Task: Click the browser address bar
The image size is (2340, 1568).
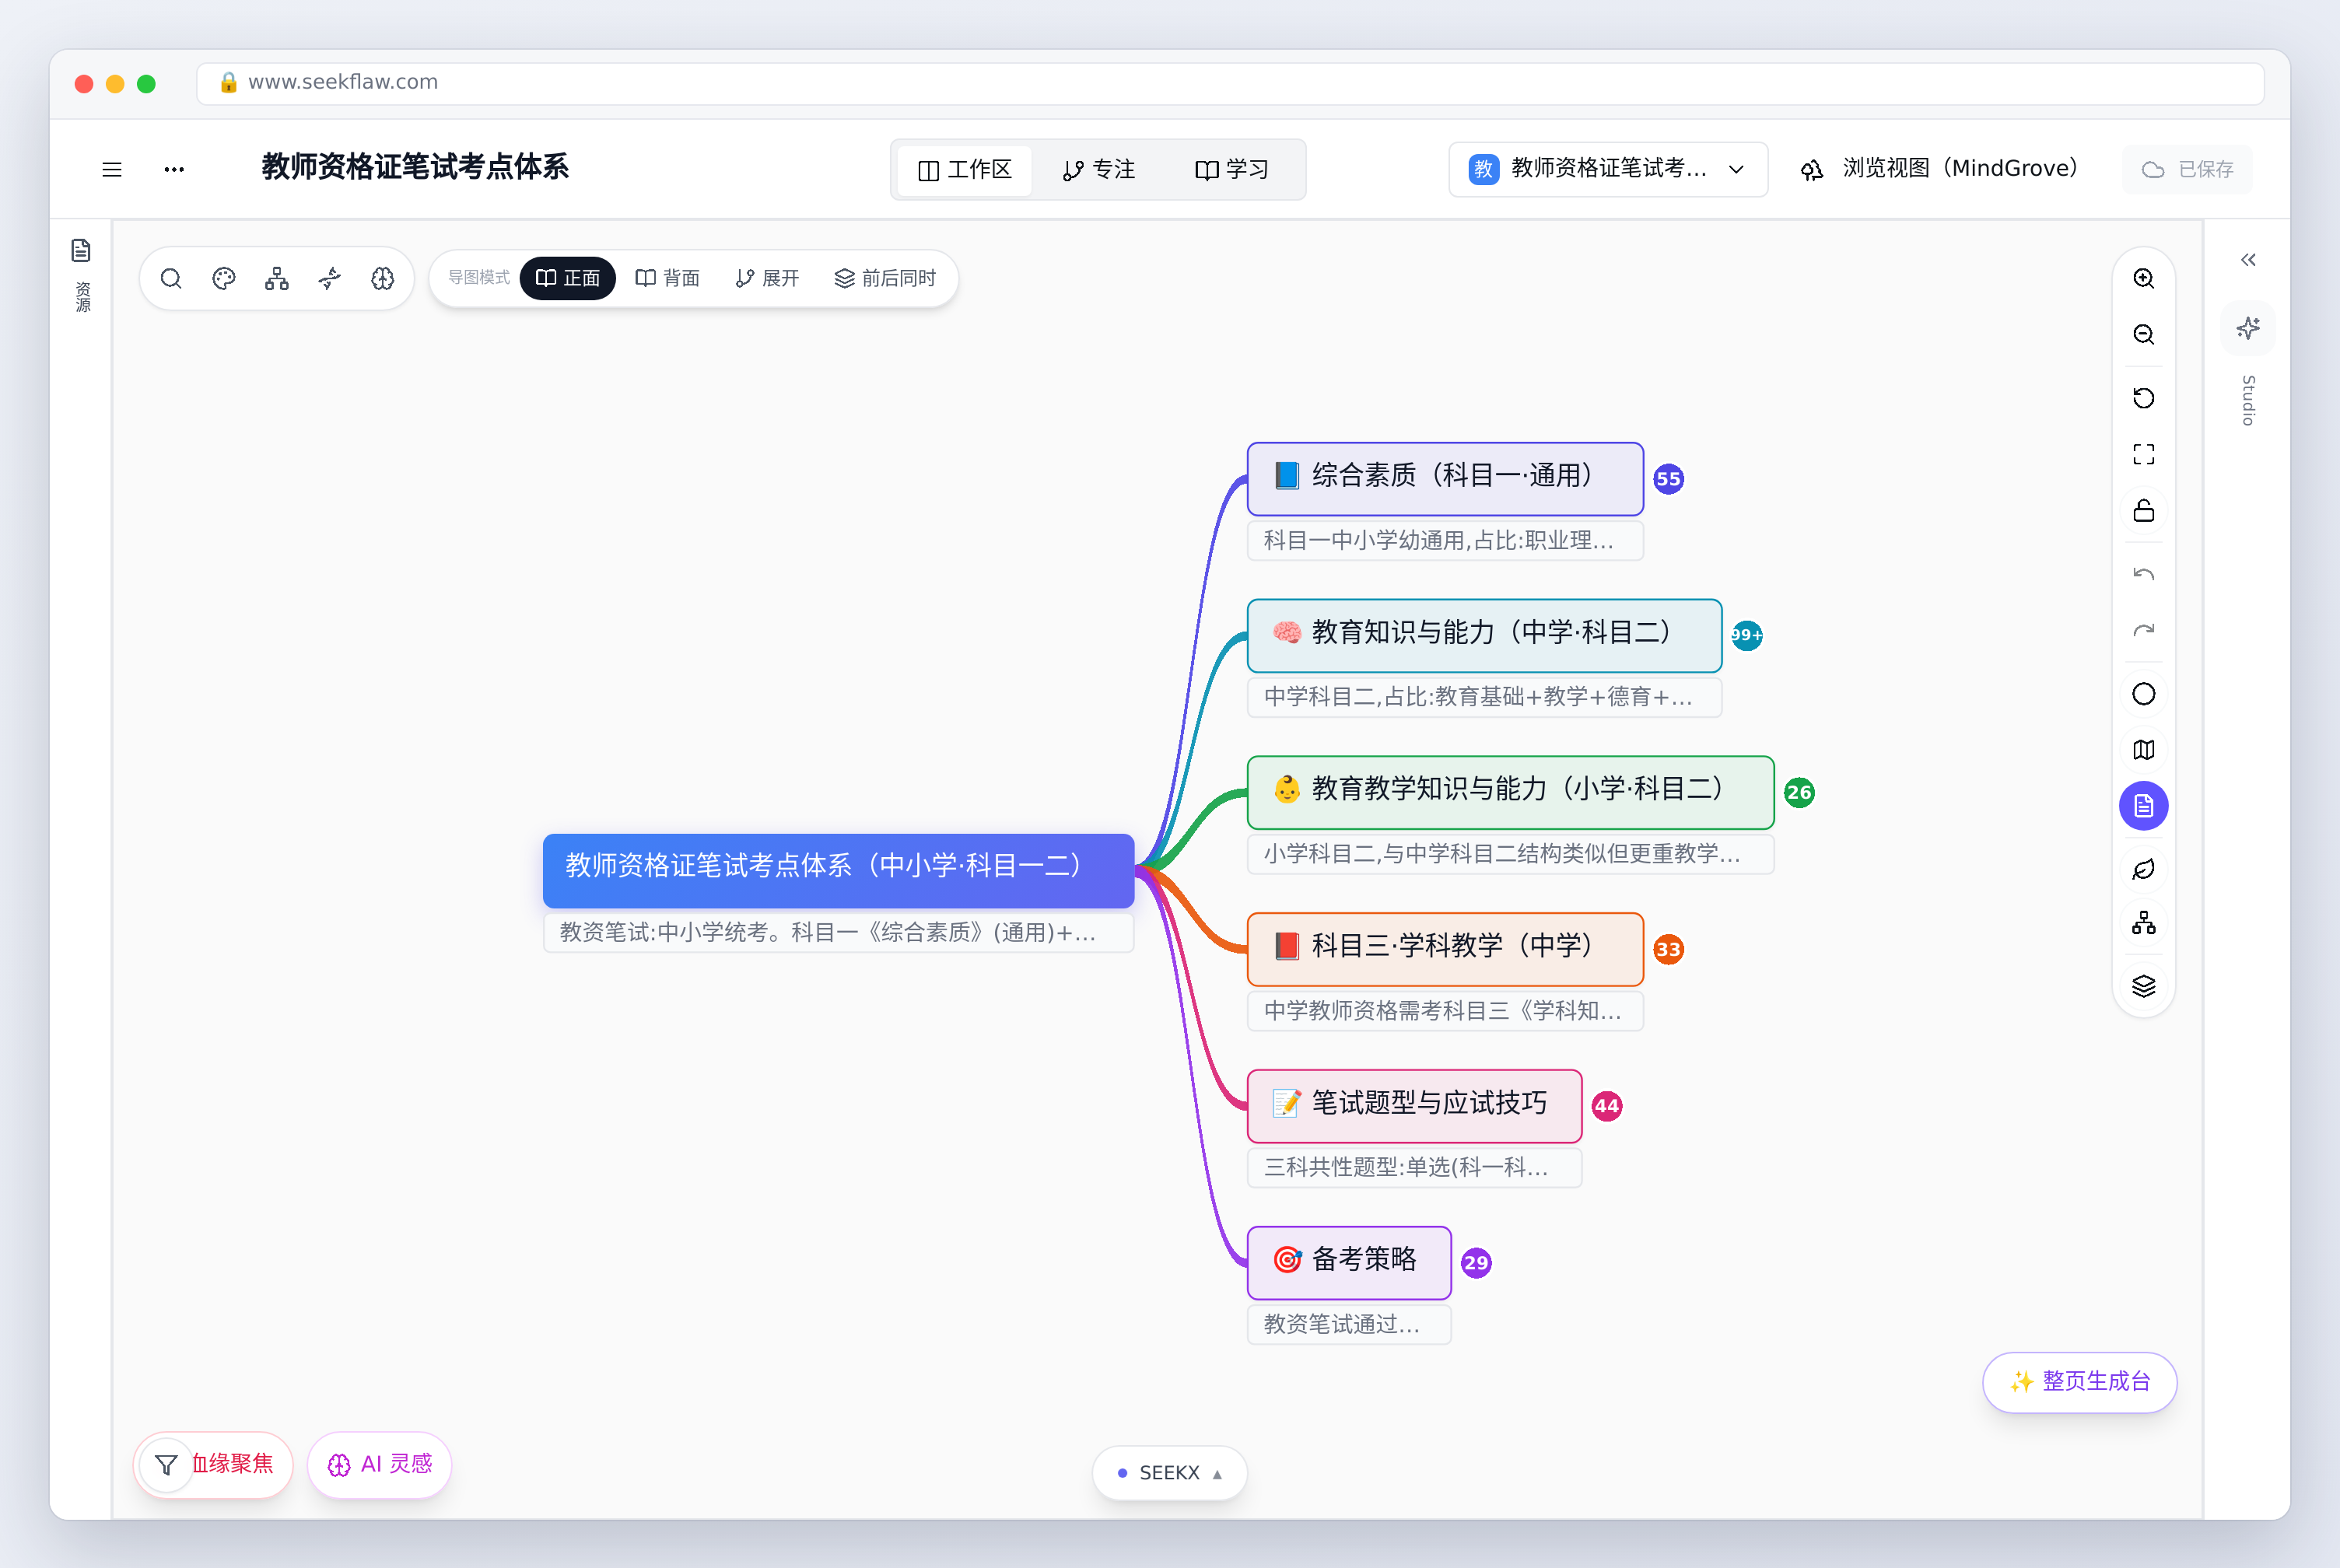Action: [1230, 83]
